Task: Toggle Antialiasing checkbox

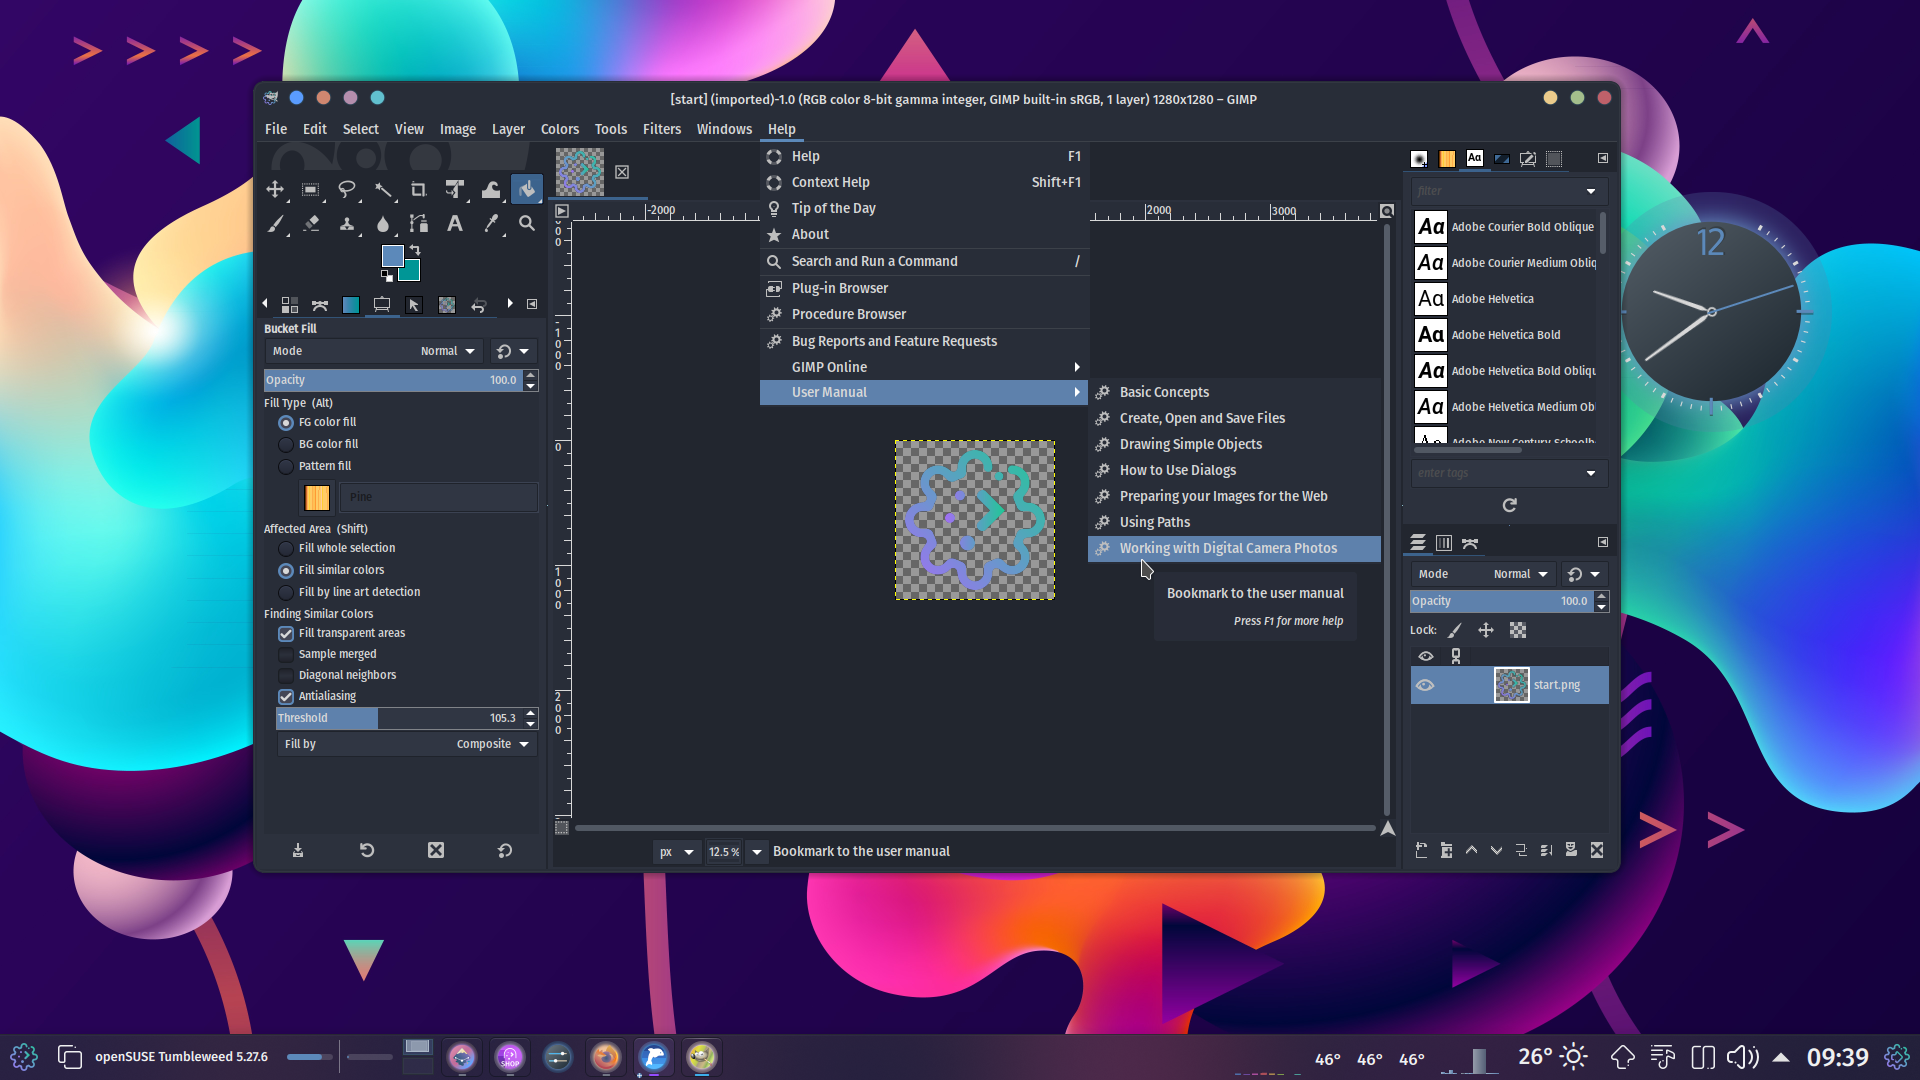Action: [286, 697]
